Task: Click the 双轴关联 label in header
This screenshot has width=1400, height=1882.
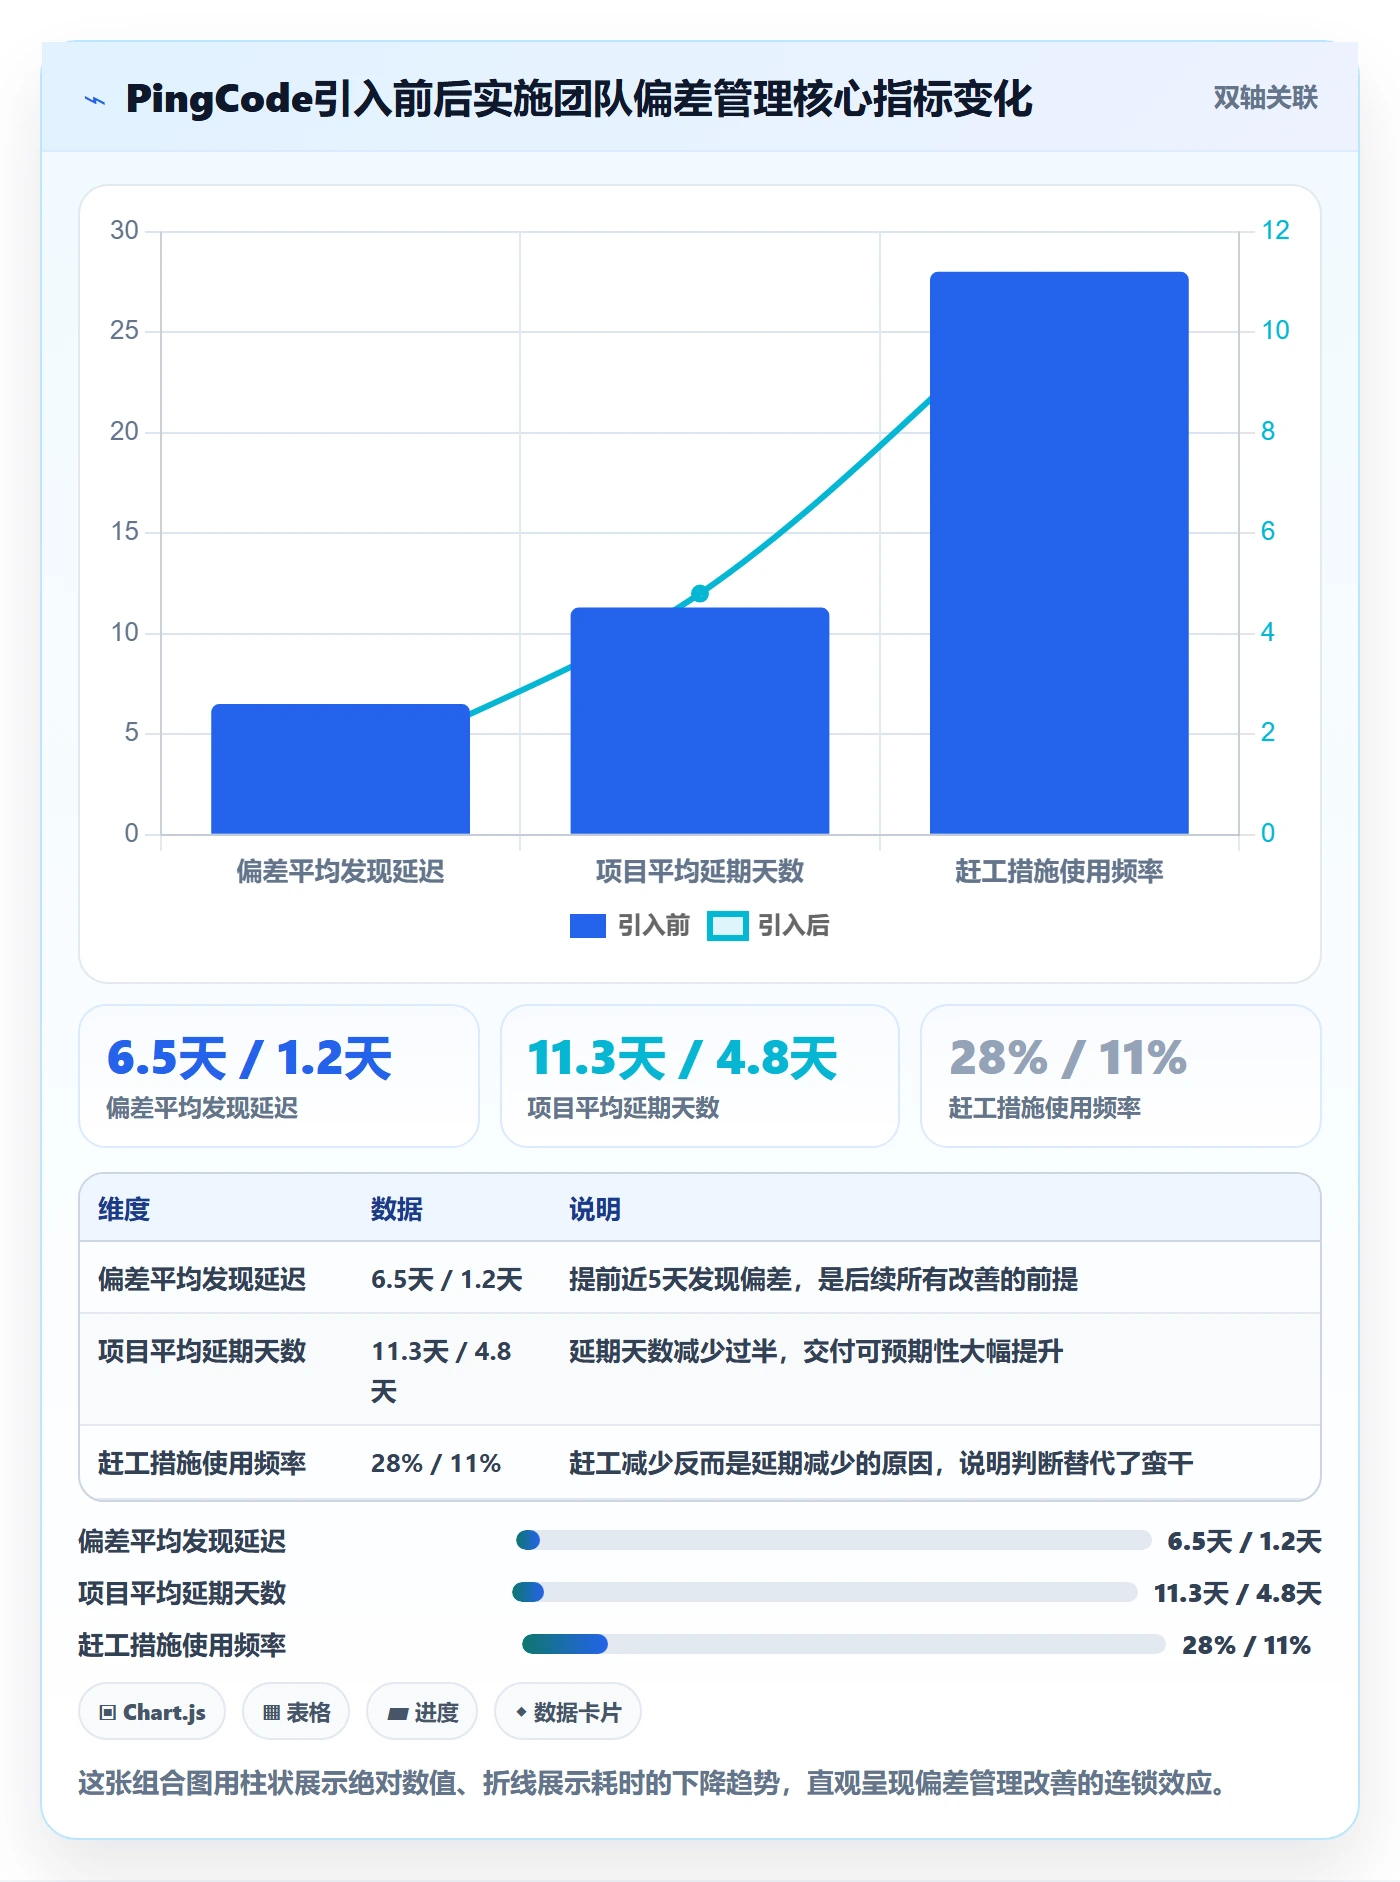Action: click(x=1265, y=98)
